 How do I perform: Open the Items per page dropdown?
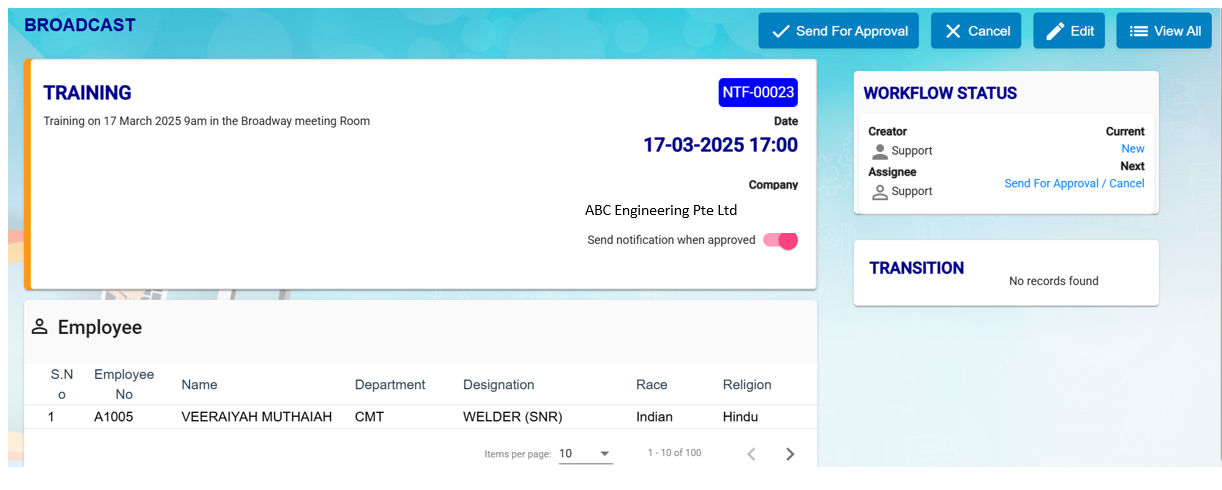585,454
